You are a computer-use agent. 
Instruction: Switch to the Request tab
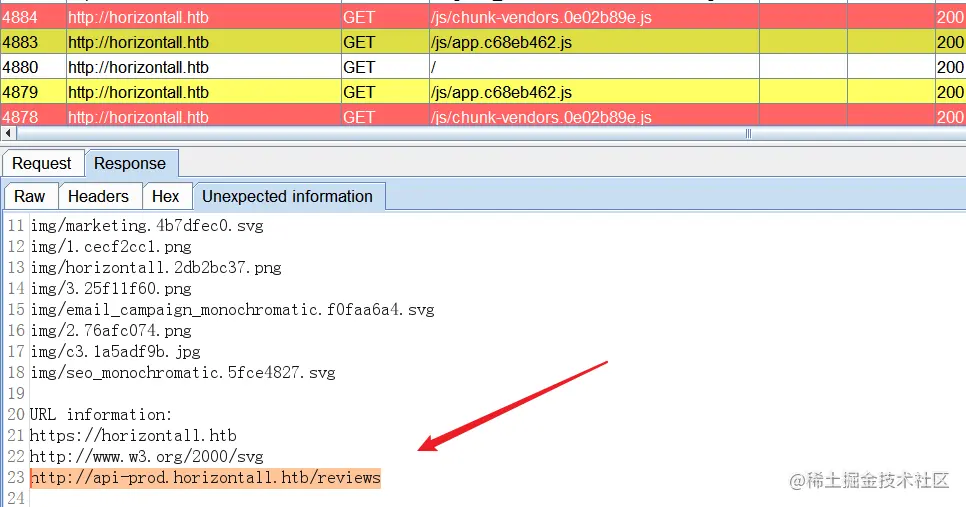coord(43,163)
